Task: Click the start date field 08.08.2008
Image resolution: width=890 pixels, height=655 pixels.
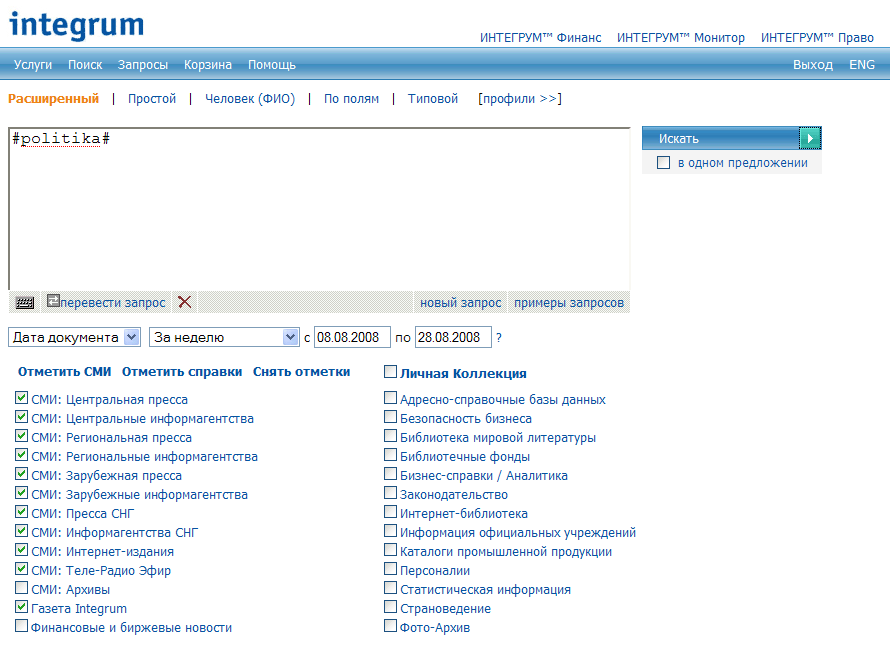Action: 351,337
